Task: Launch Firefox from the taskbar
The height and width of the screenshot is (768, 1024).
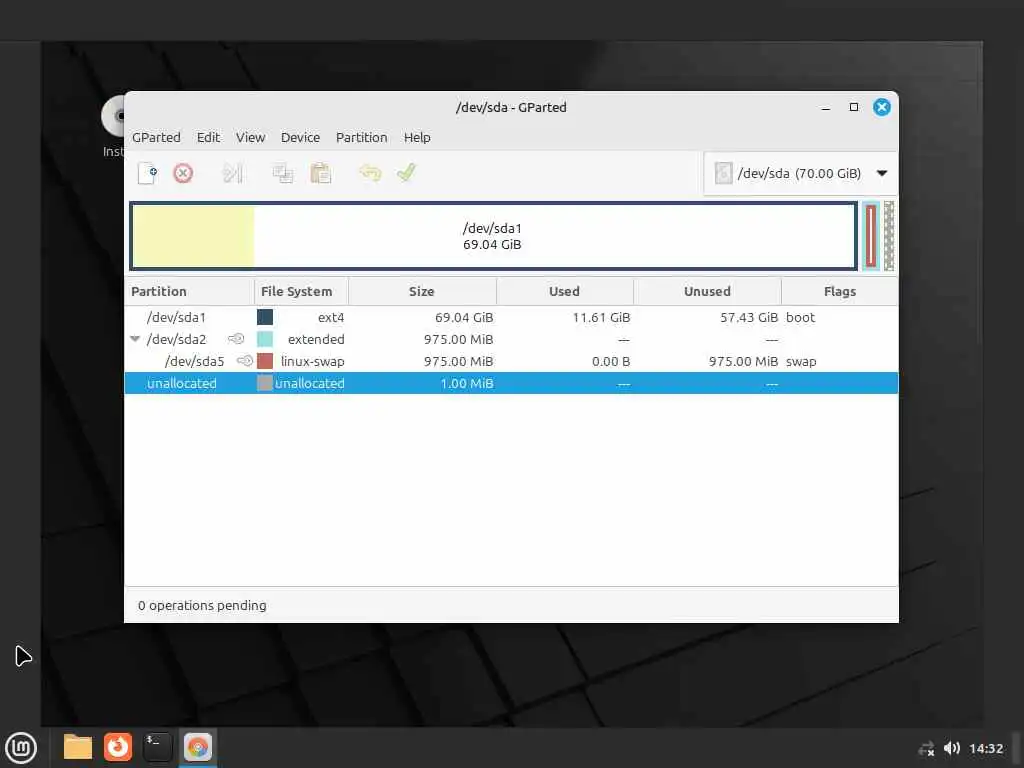Action: [118, 747]
